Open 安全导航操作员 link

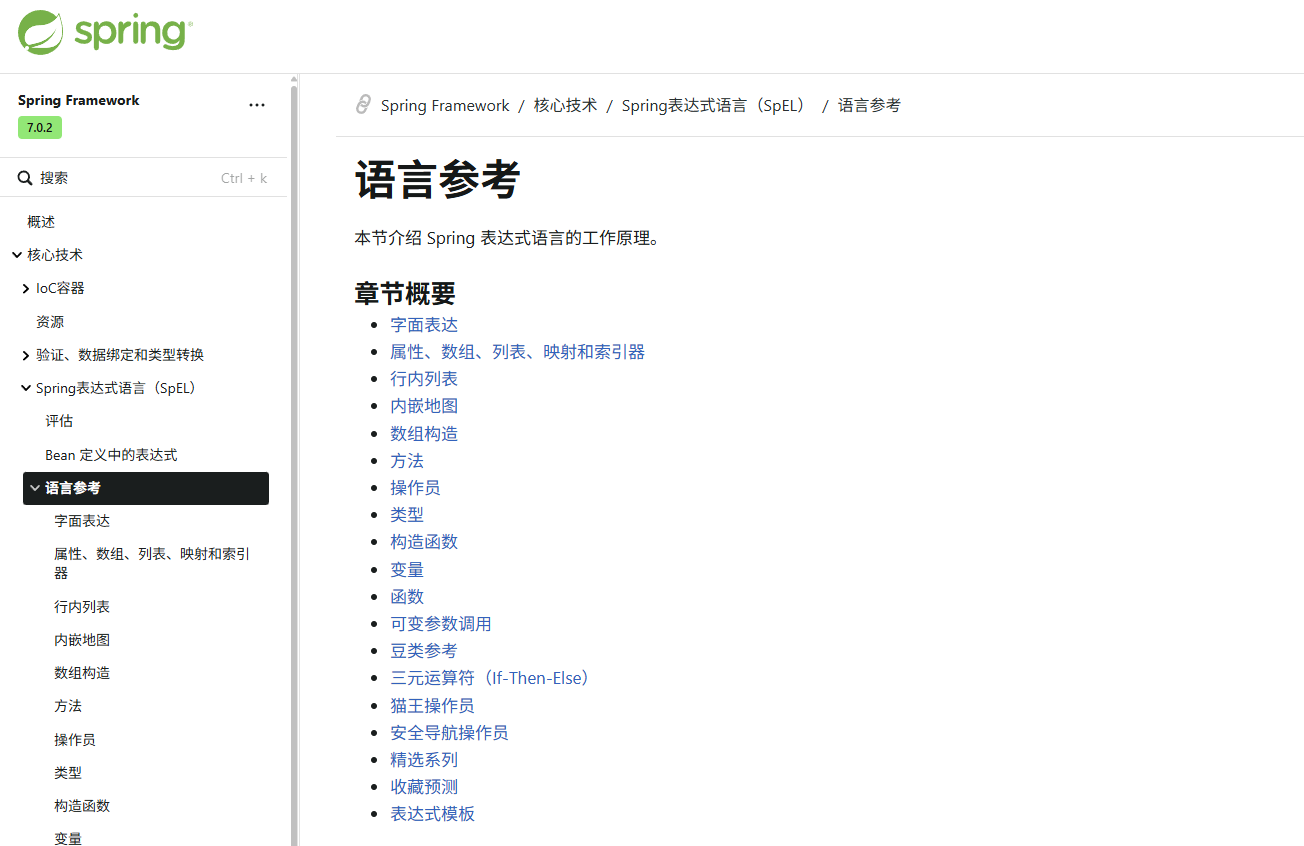pyautogui.click(x=449, y=733)
